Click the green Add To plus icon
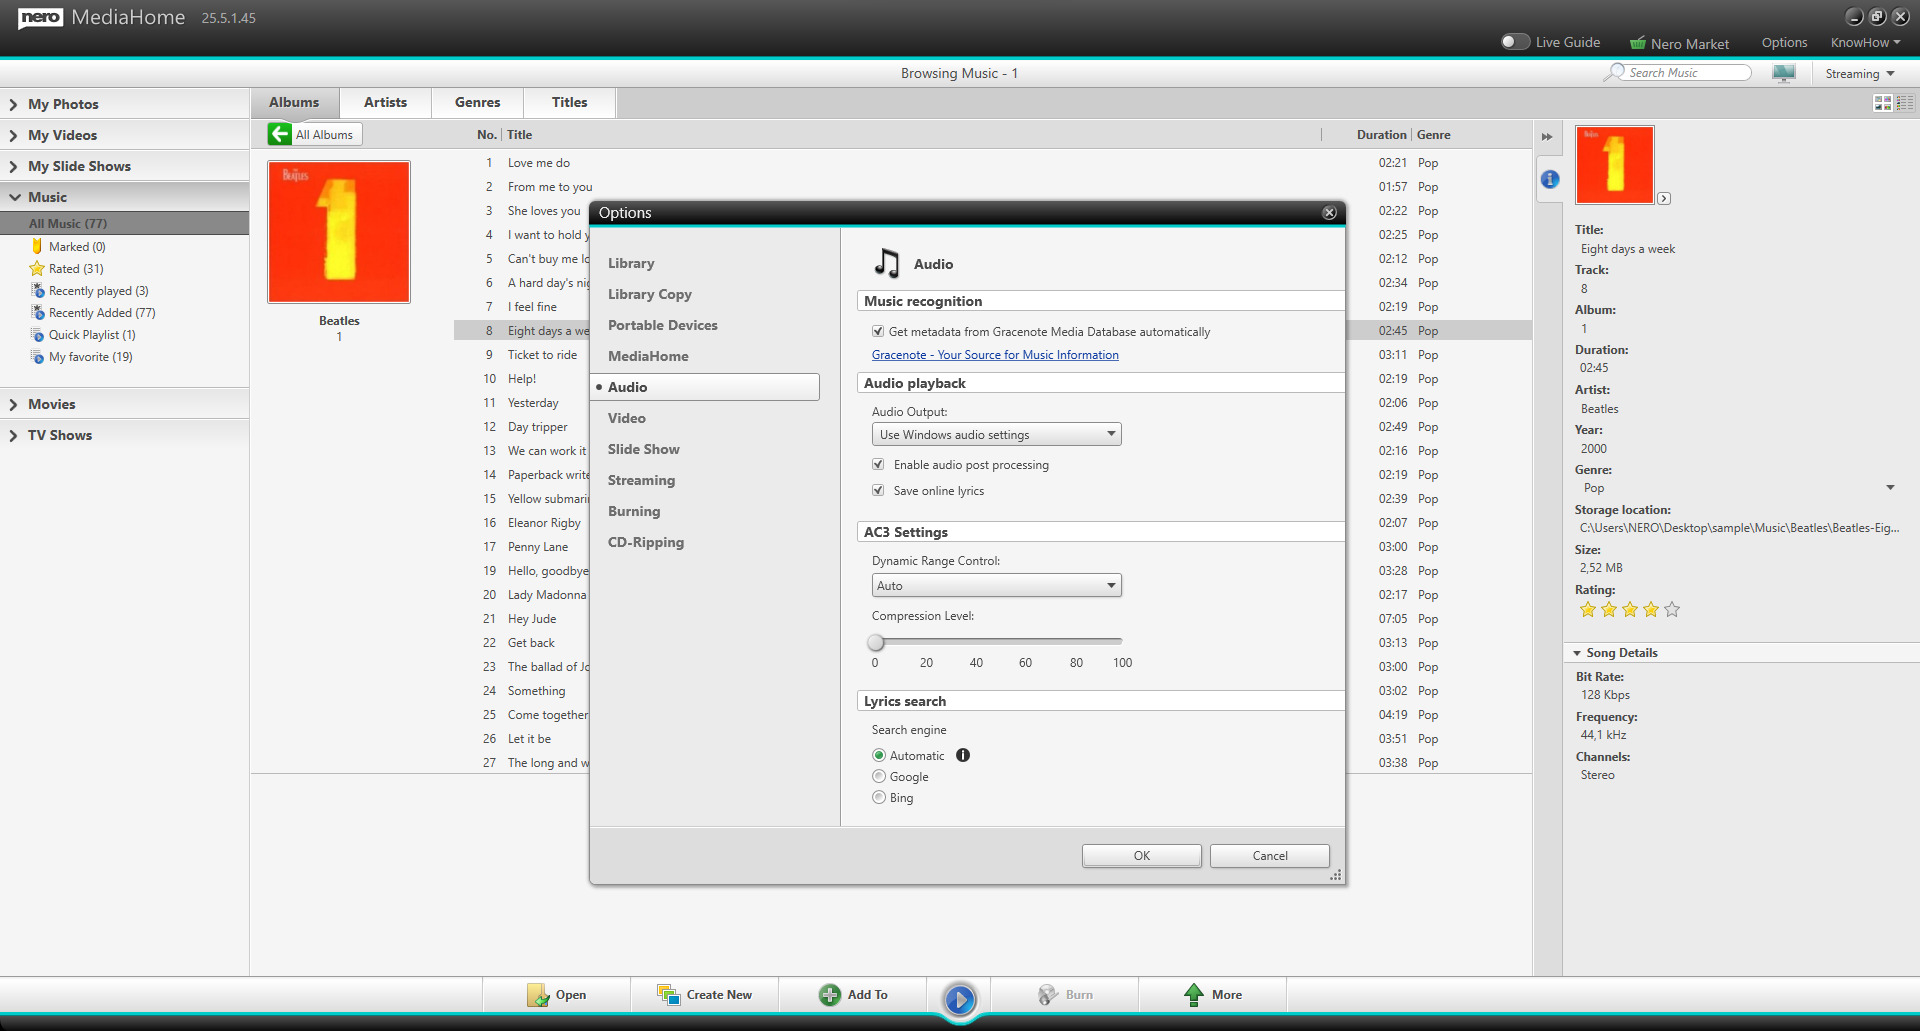The height and width of the screenshot is (1031, 1920). click(x=829, y=995)
